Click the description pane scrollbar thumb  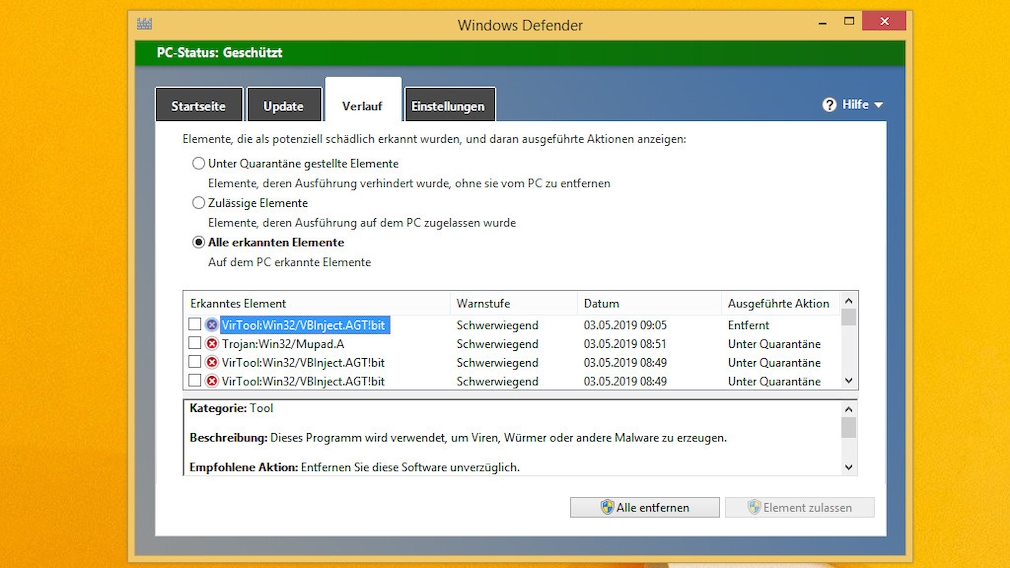click(x=848, y=428)
